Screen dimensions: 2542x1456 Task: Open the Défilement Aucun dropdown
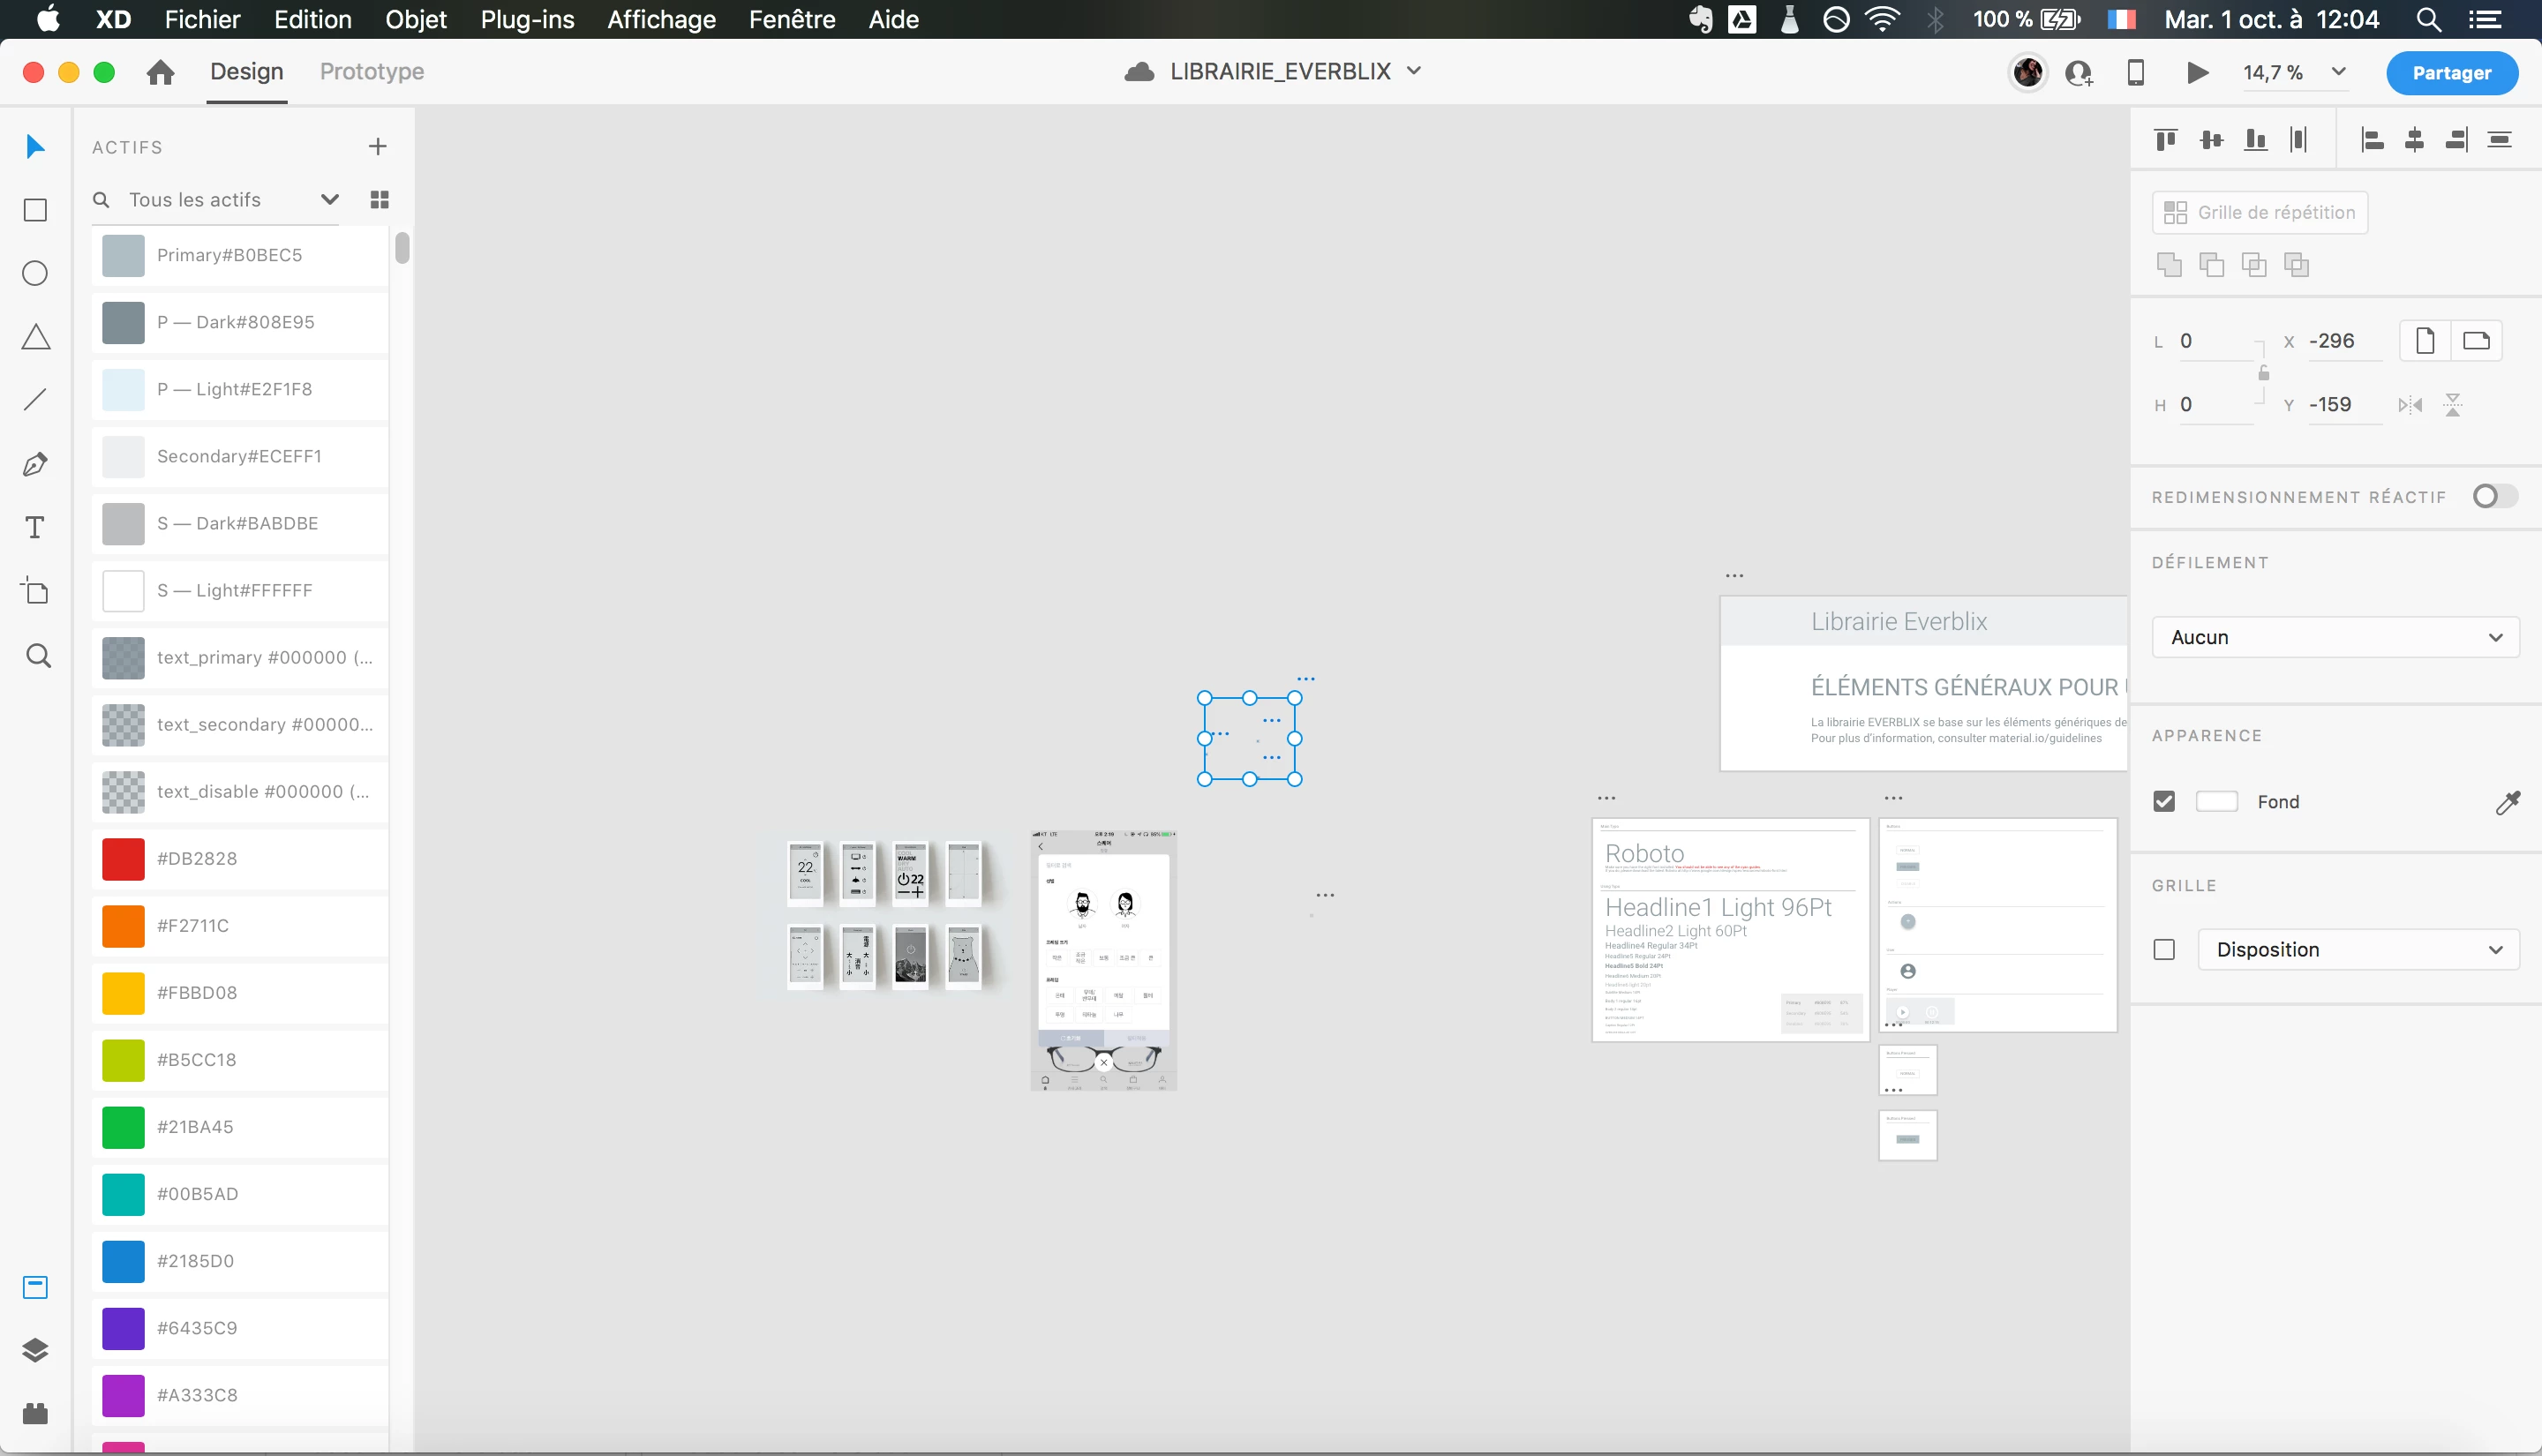[x=2335, y=637]
